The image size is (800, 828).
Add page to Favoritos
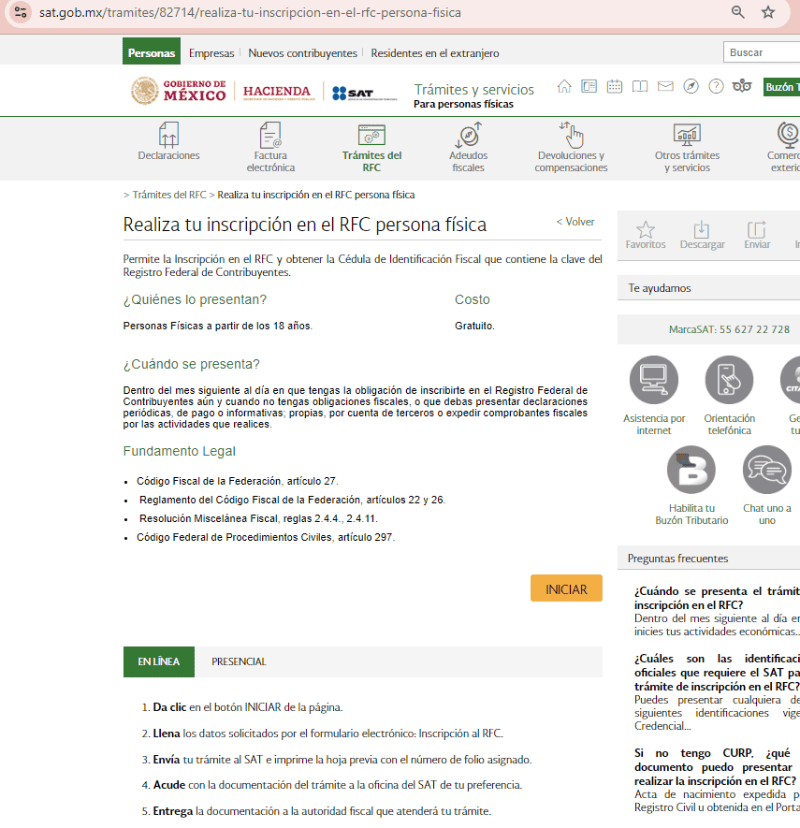(x=645, y=234)
